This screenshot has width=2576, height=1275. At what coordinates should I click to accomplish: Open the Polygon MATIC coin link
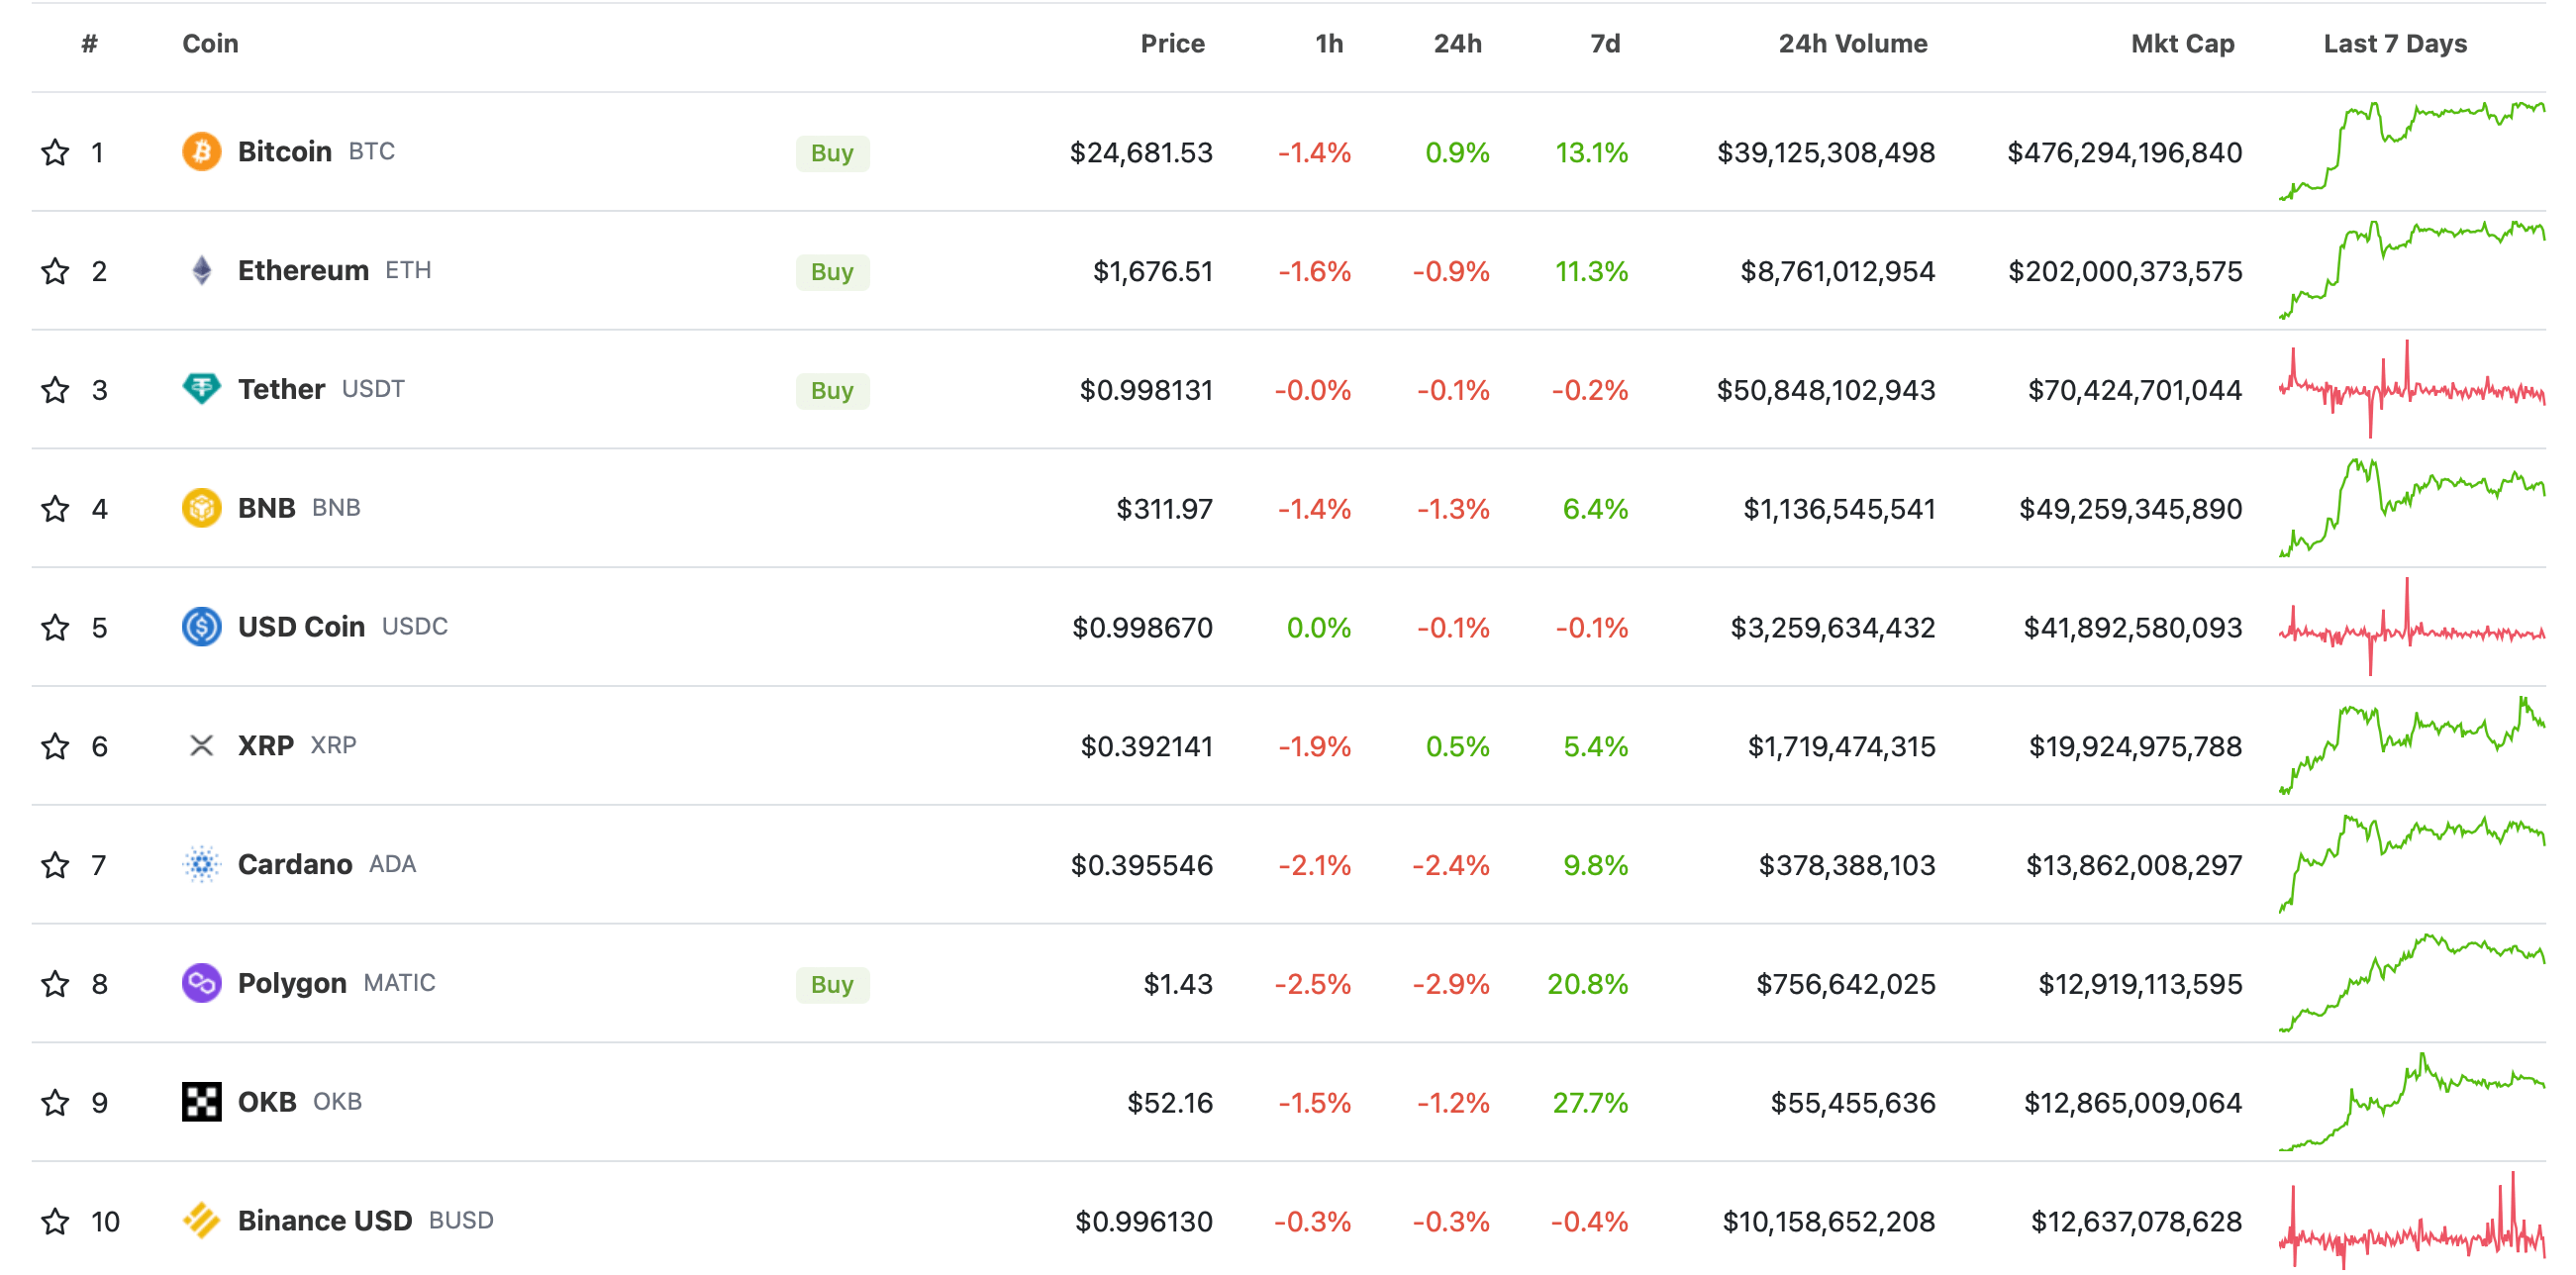292,983
